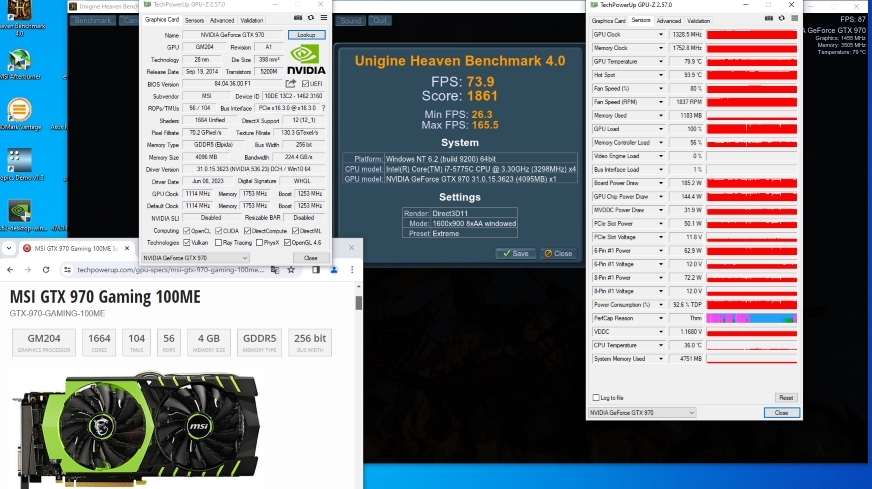Toggle the CUDA checkbox
Image resolution: width=872 pixels, height=489 pixels.
click(219, 231)
